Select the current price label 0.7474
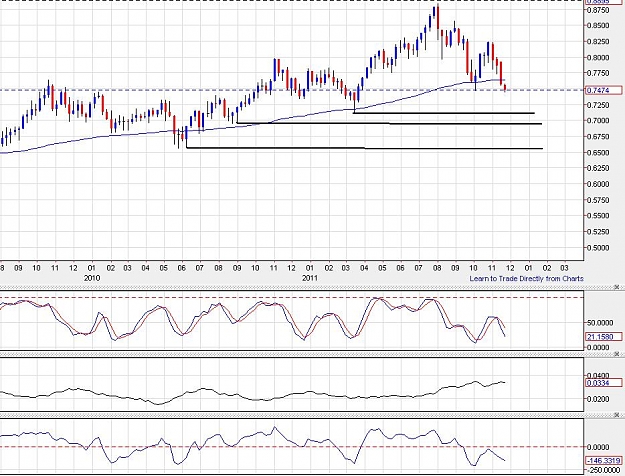The width and height of the screenshot is (625, 476). click(603, 90)
